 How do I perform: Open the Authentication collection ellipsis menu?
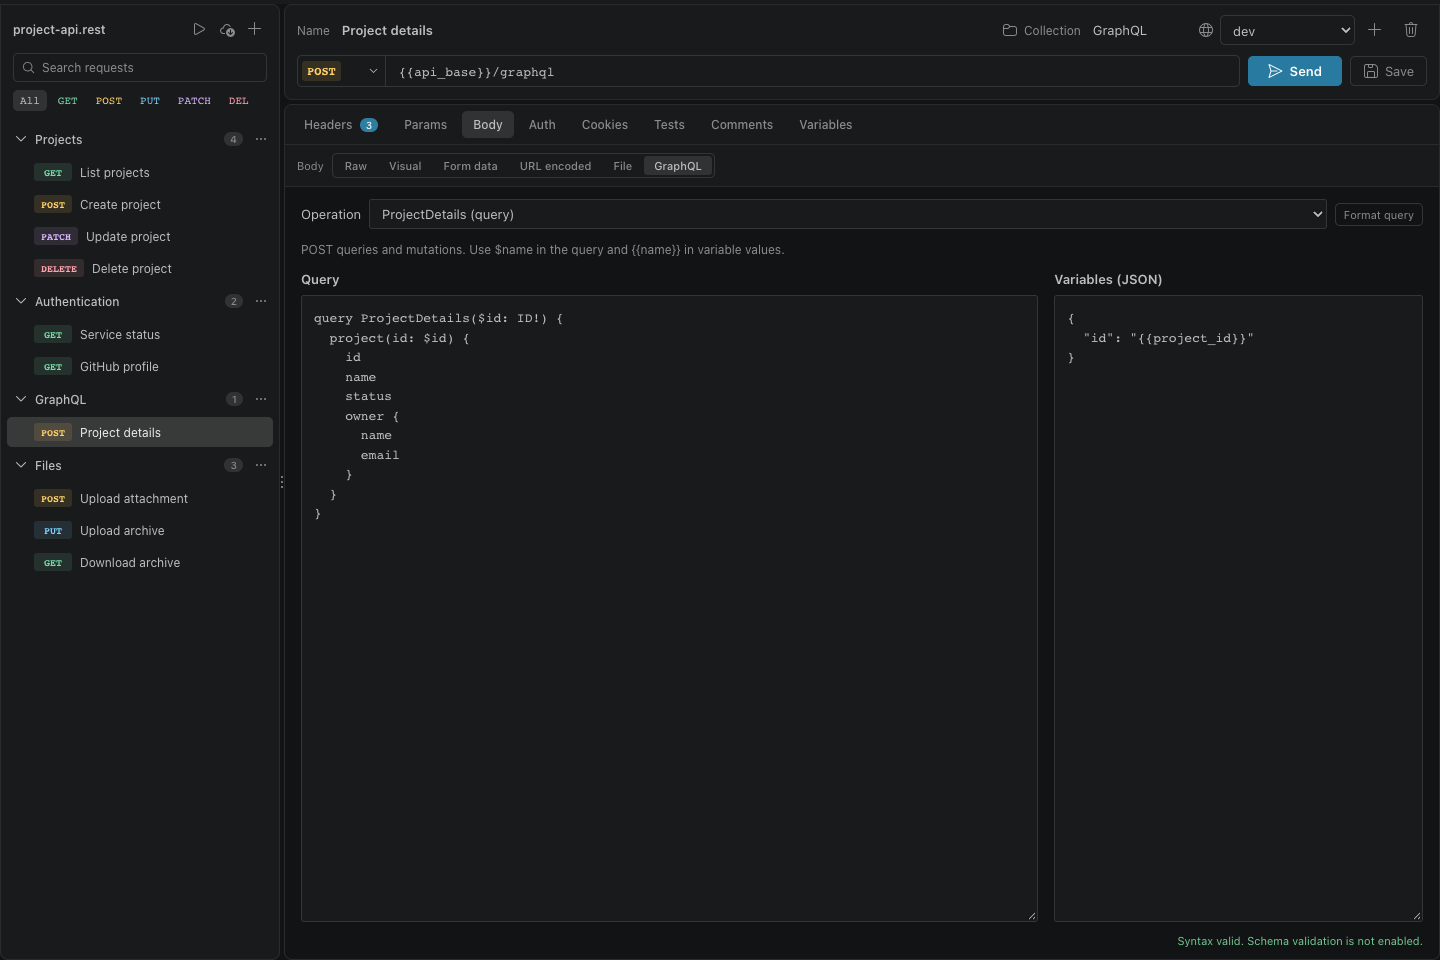tap(261, 301)
